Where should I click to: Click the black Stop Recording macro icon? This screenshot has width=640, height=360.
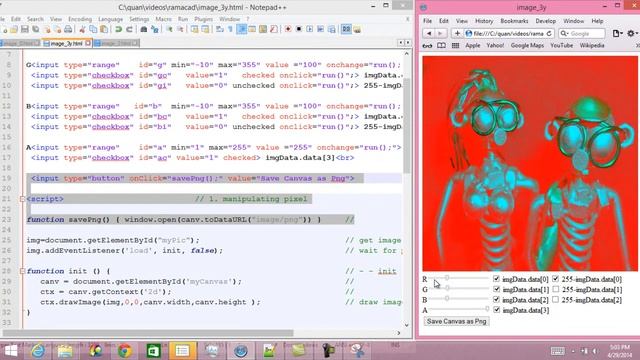point(299,29)
